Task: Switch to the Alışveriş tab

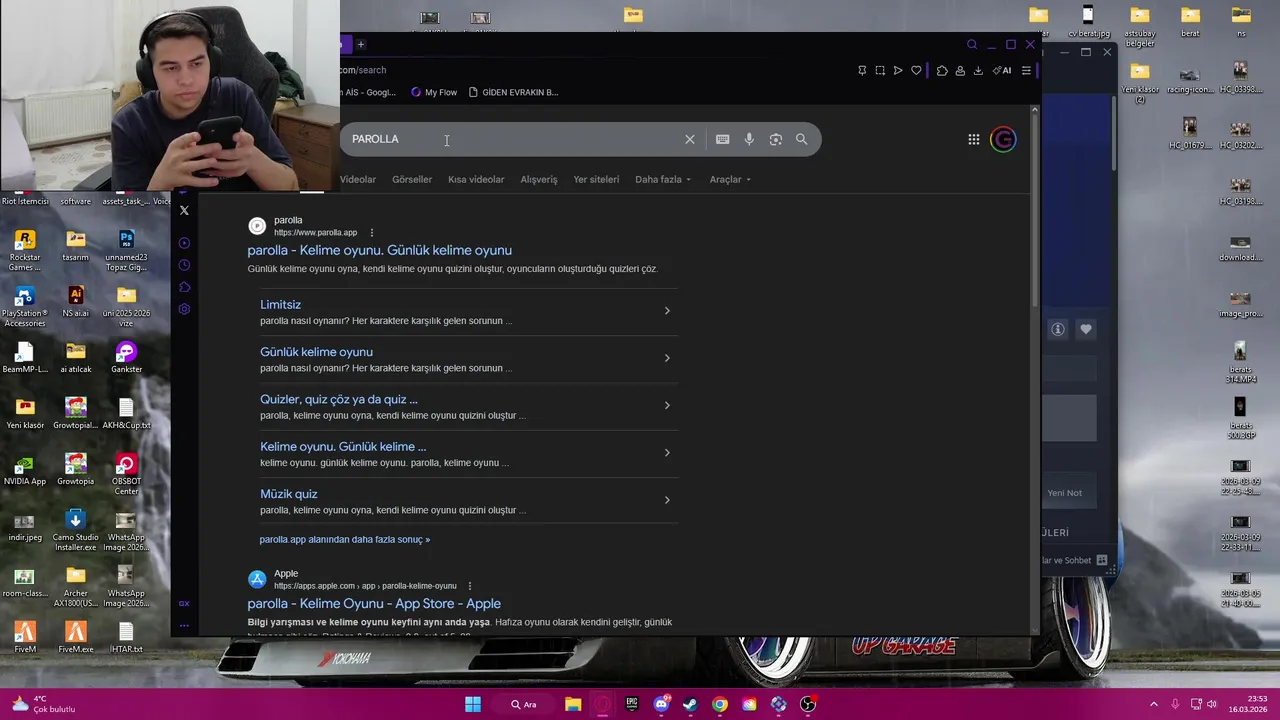Action: tap(539, 180)
